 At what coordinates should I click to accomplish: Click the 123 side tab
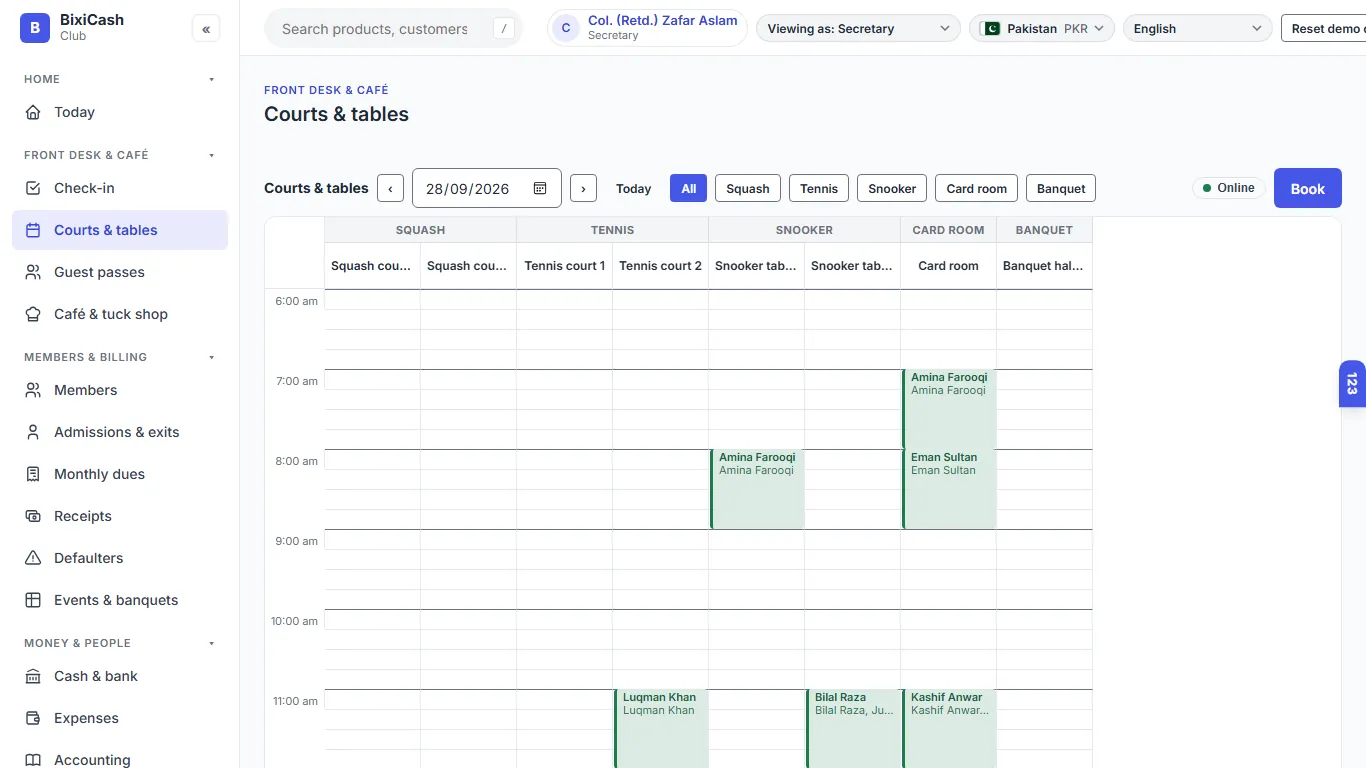click(x=1352, y=384)
